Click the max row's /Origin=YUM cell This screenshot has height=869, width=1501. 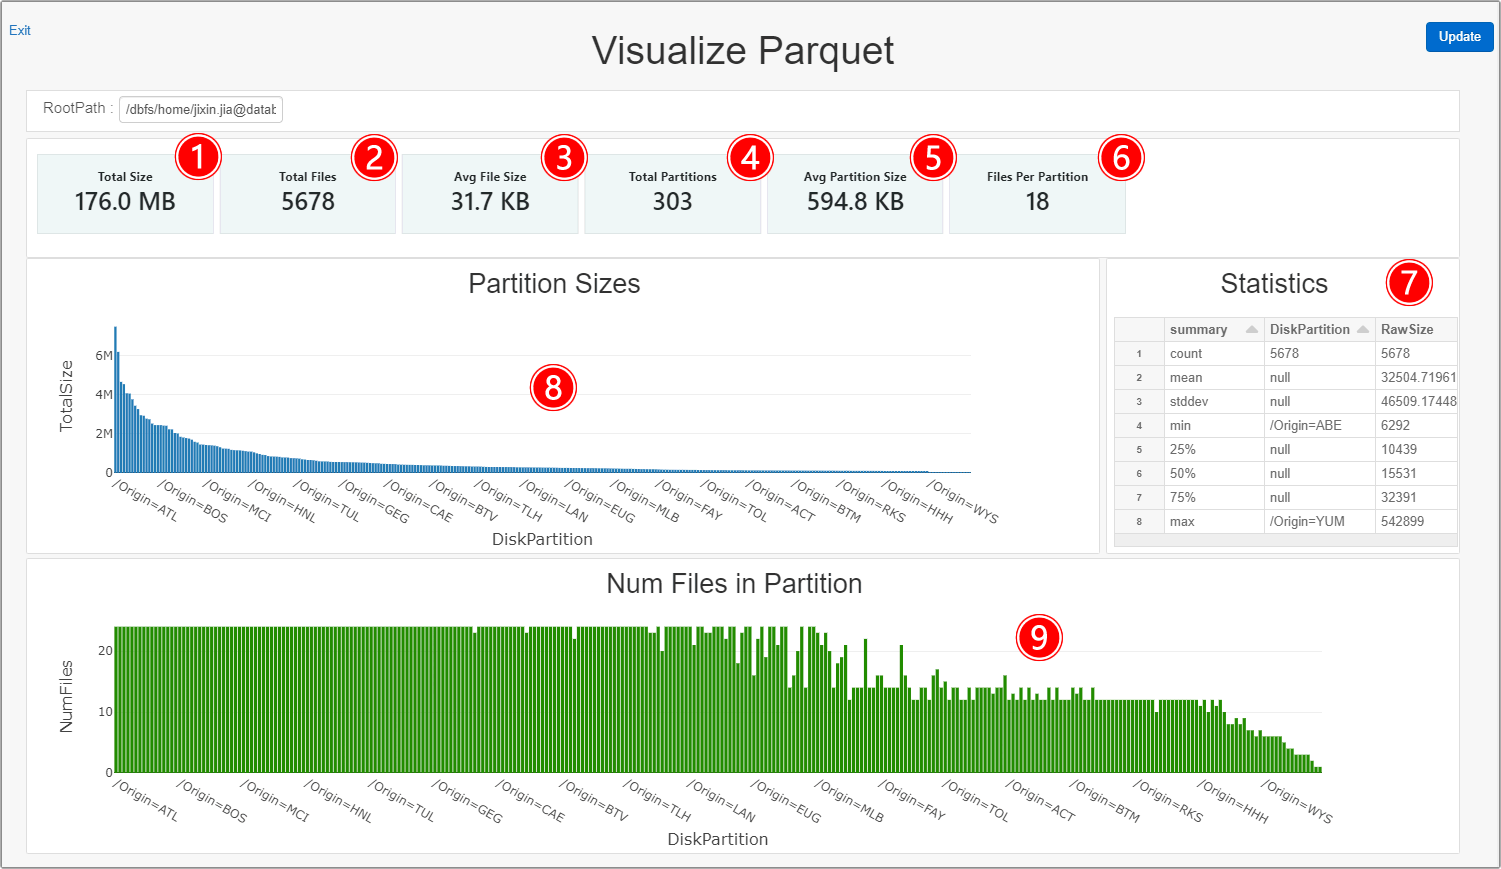pyautogui.click(x=1307, y=521)
